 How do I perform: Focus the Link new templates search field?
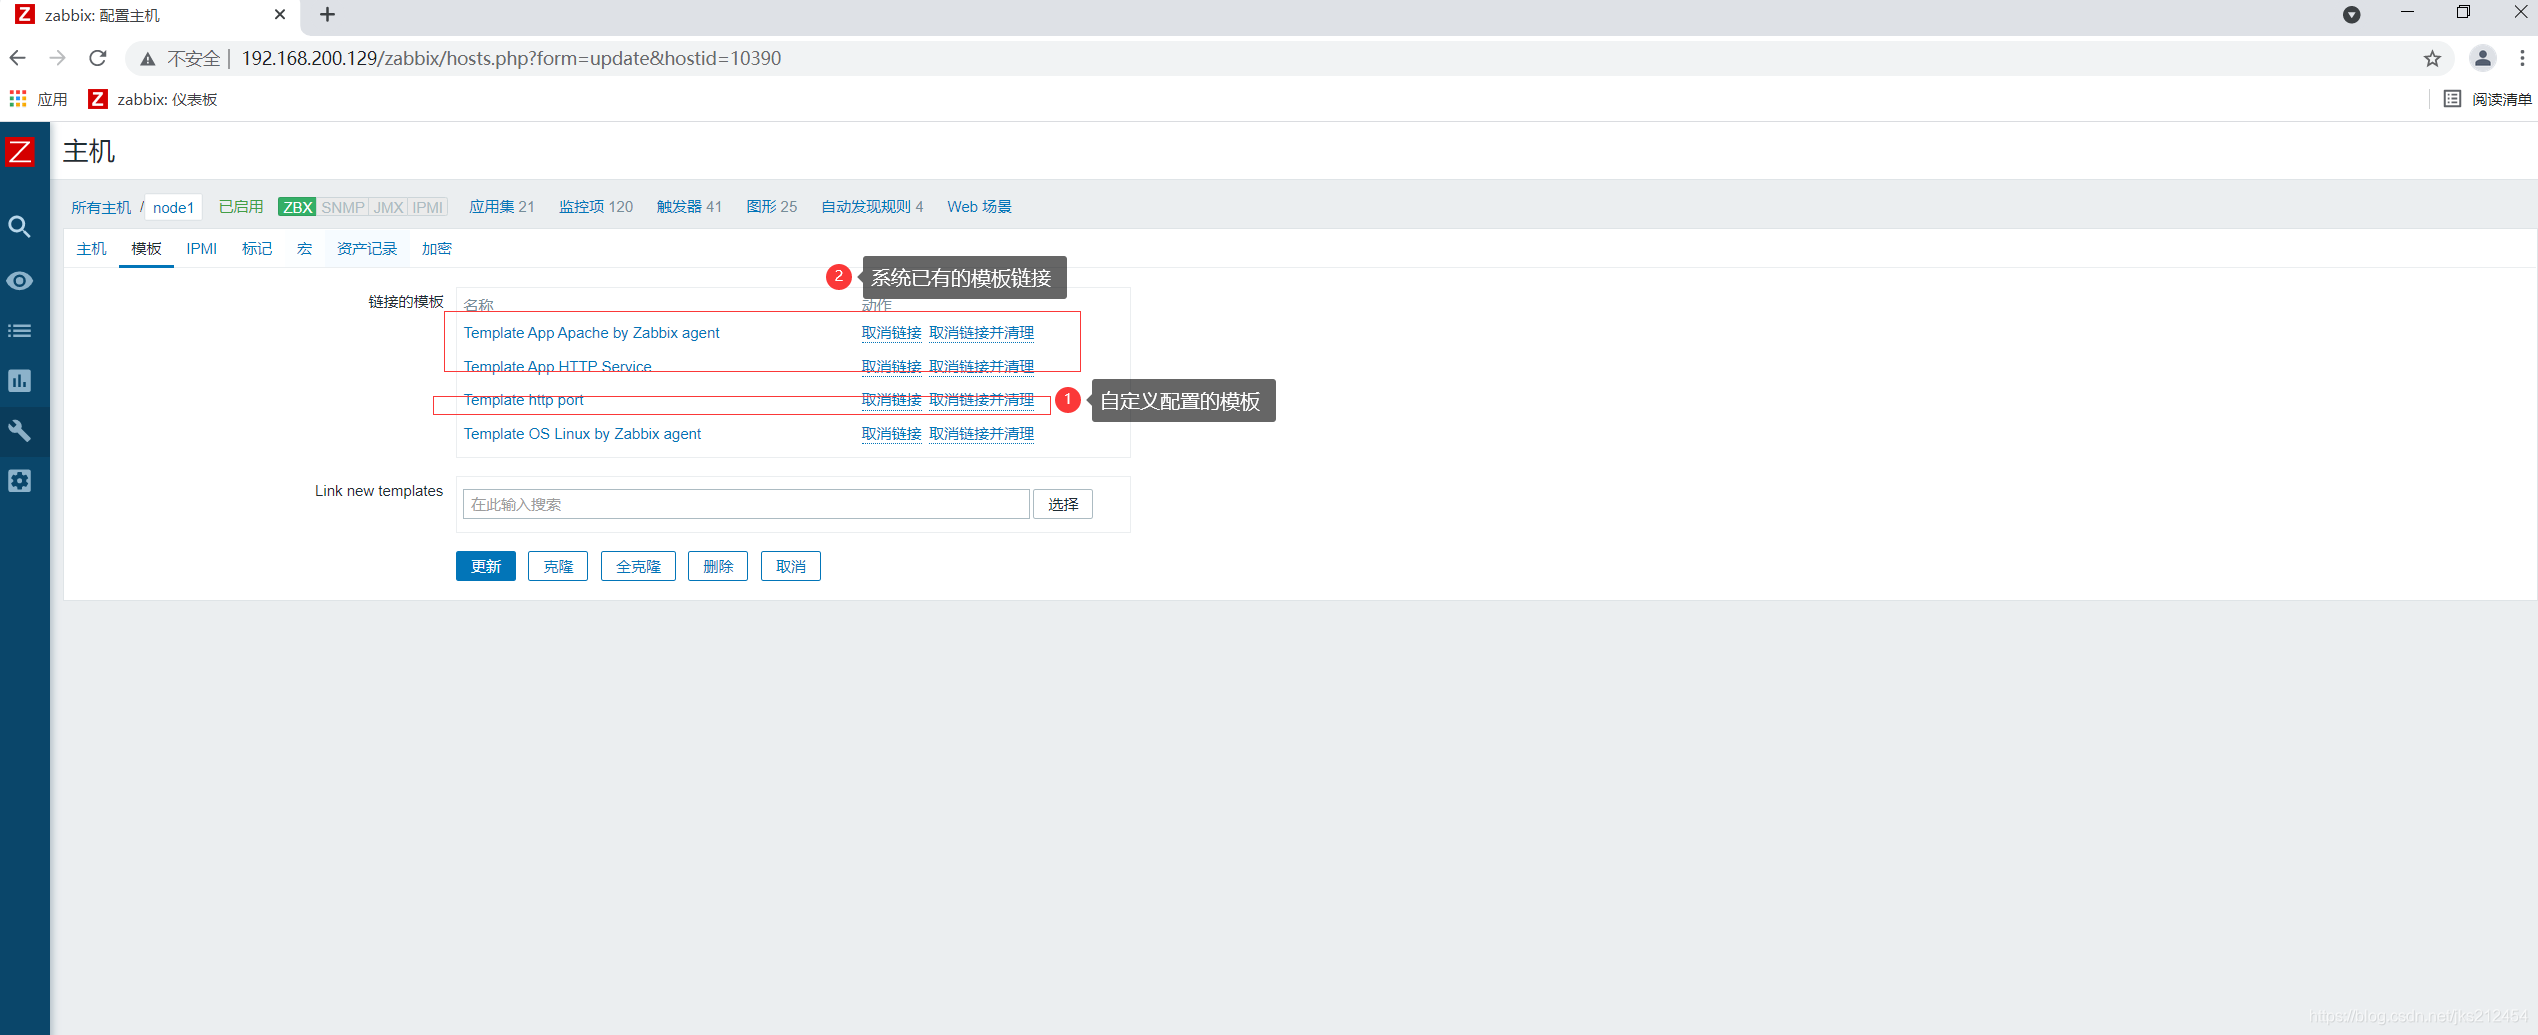pyautogui.click(x=746, y=504)
